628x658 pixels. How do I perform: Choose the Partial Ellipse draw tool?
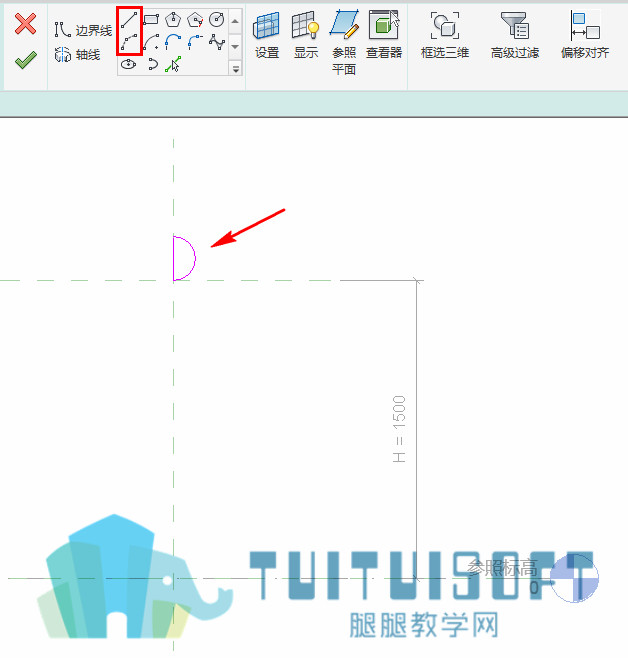pyautogui.click(x=152, y=65)
